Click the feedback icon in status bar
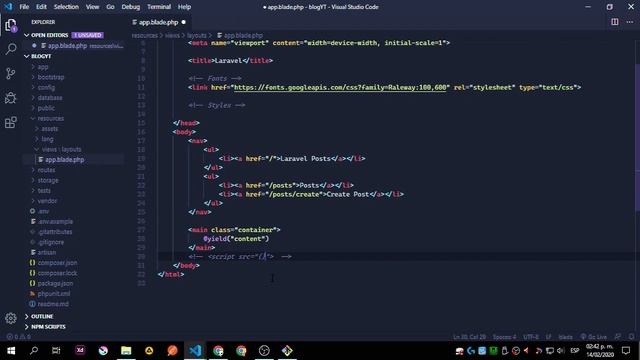This screenshot has width=640, height=360. 618,337
